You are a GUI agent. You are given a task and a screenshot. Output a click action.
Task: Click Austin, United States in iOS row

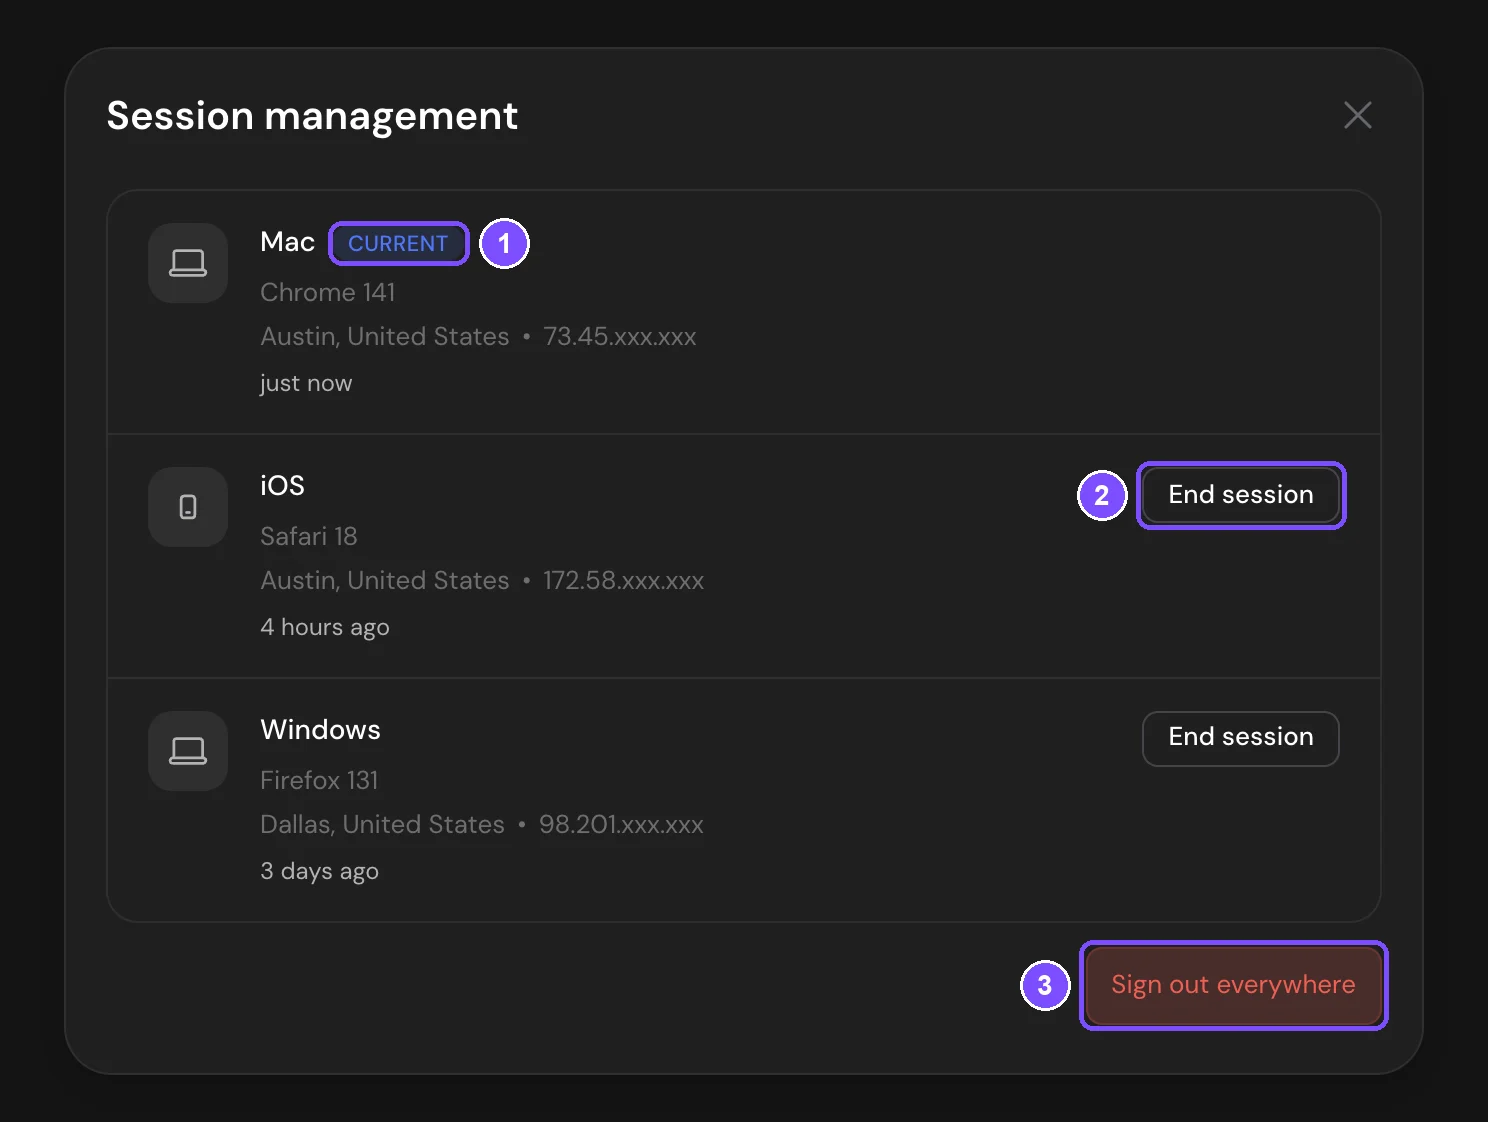[x=385, y=580]
